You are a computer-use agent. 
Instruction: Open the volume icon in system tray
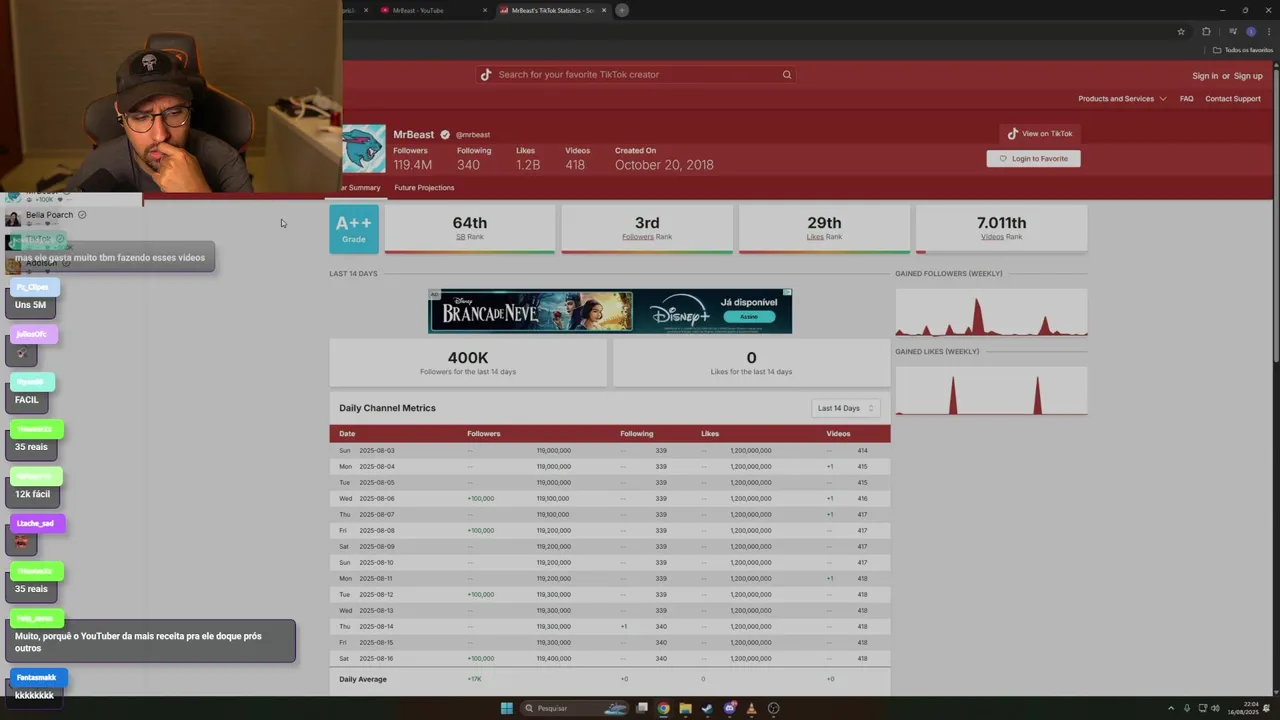point(1216,708)
